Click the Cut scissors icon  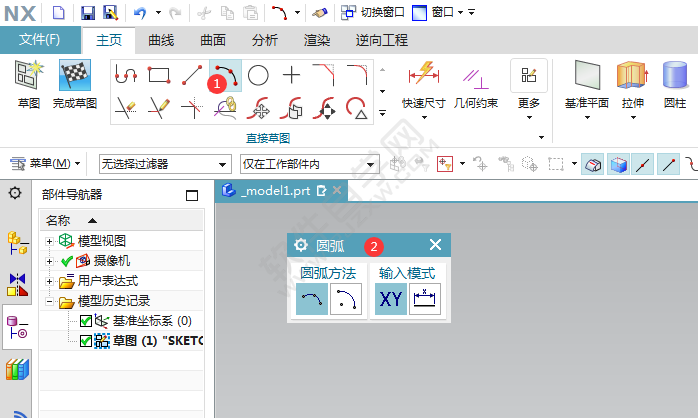[x=204, y=13]
